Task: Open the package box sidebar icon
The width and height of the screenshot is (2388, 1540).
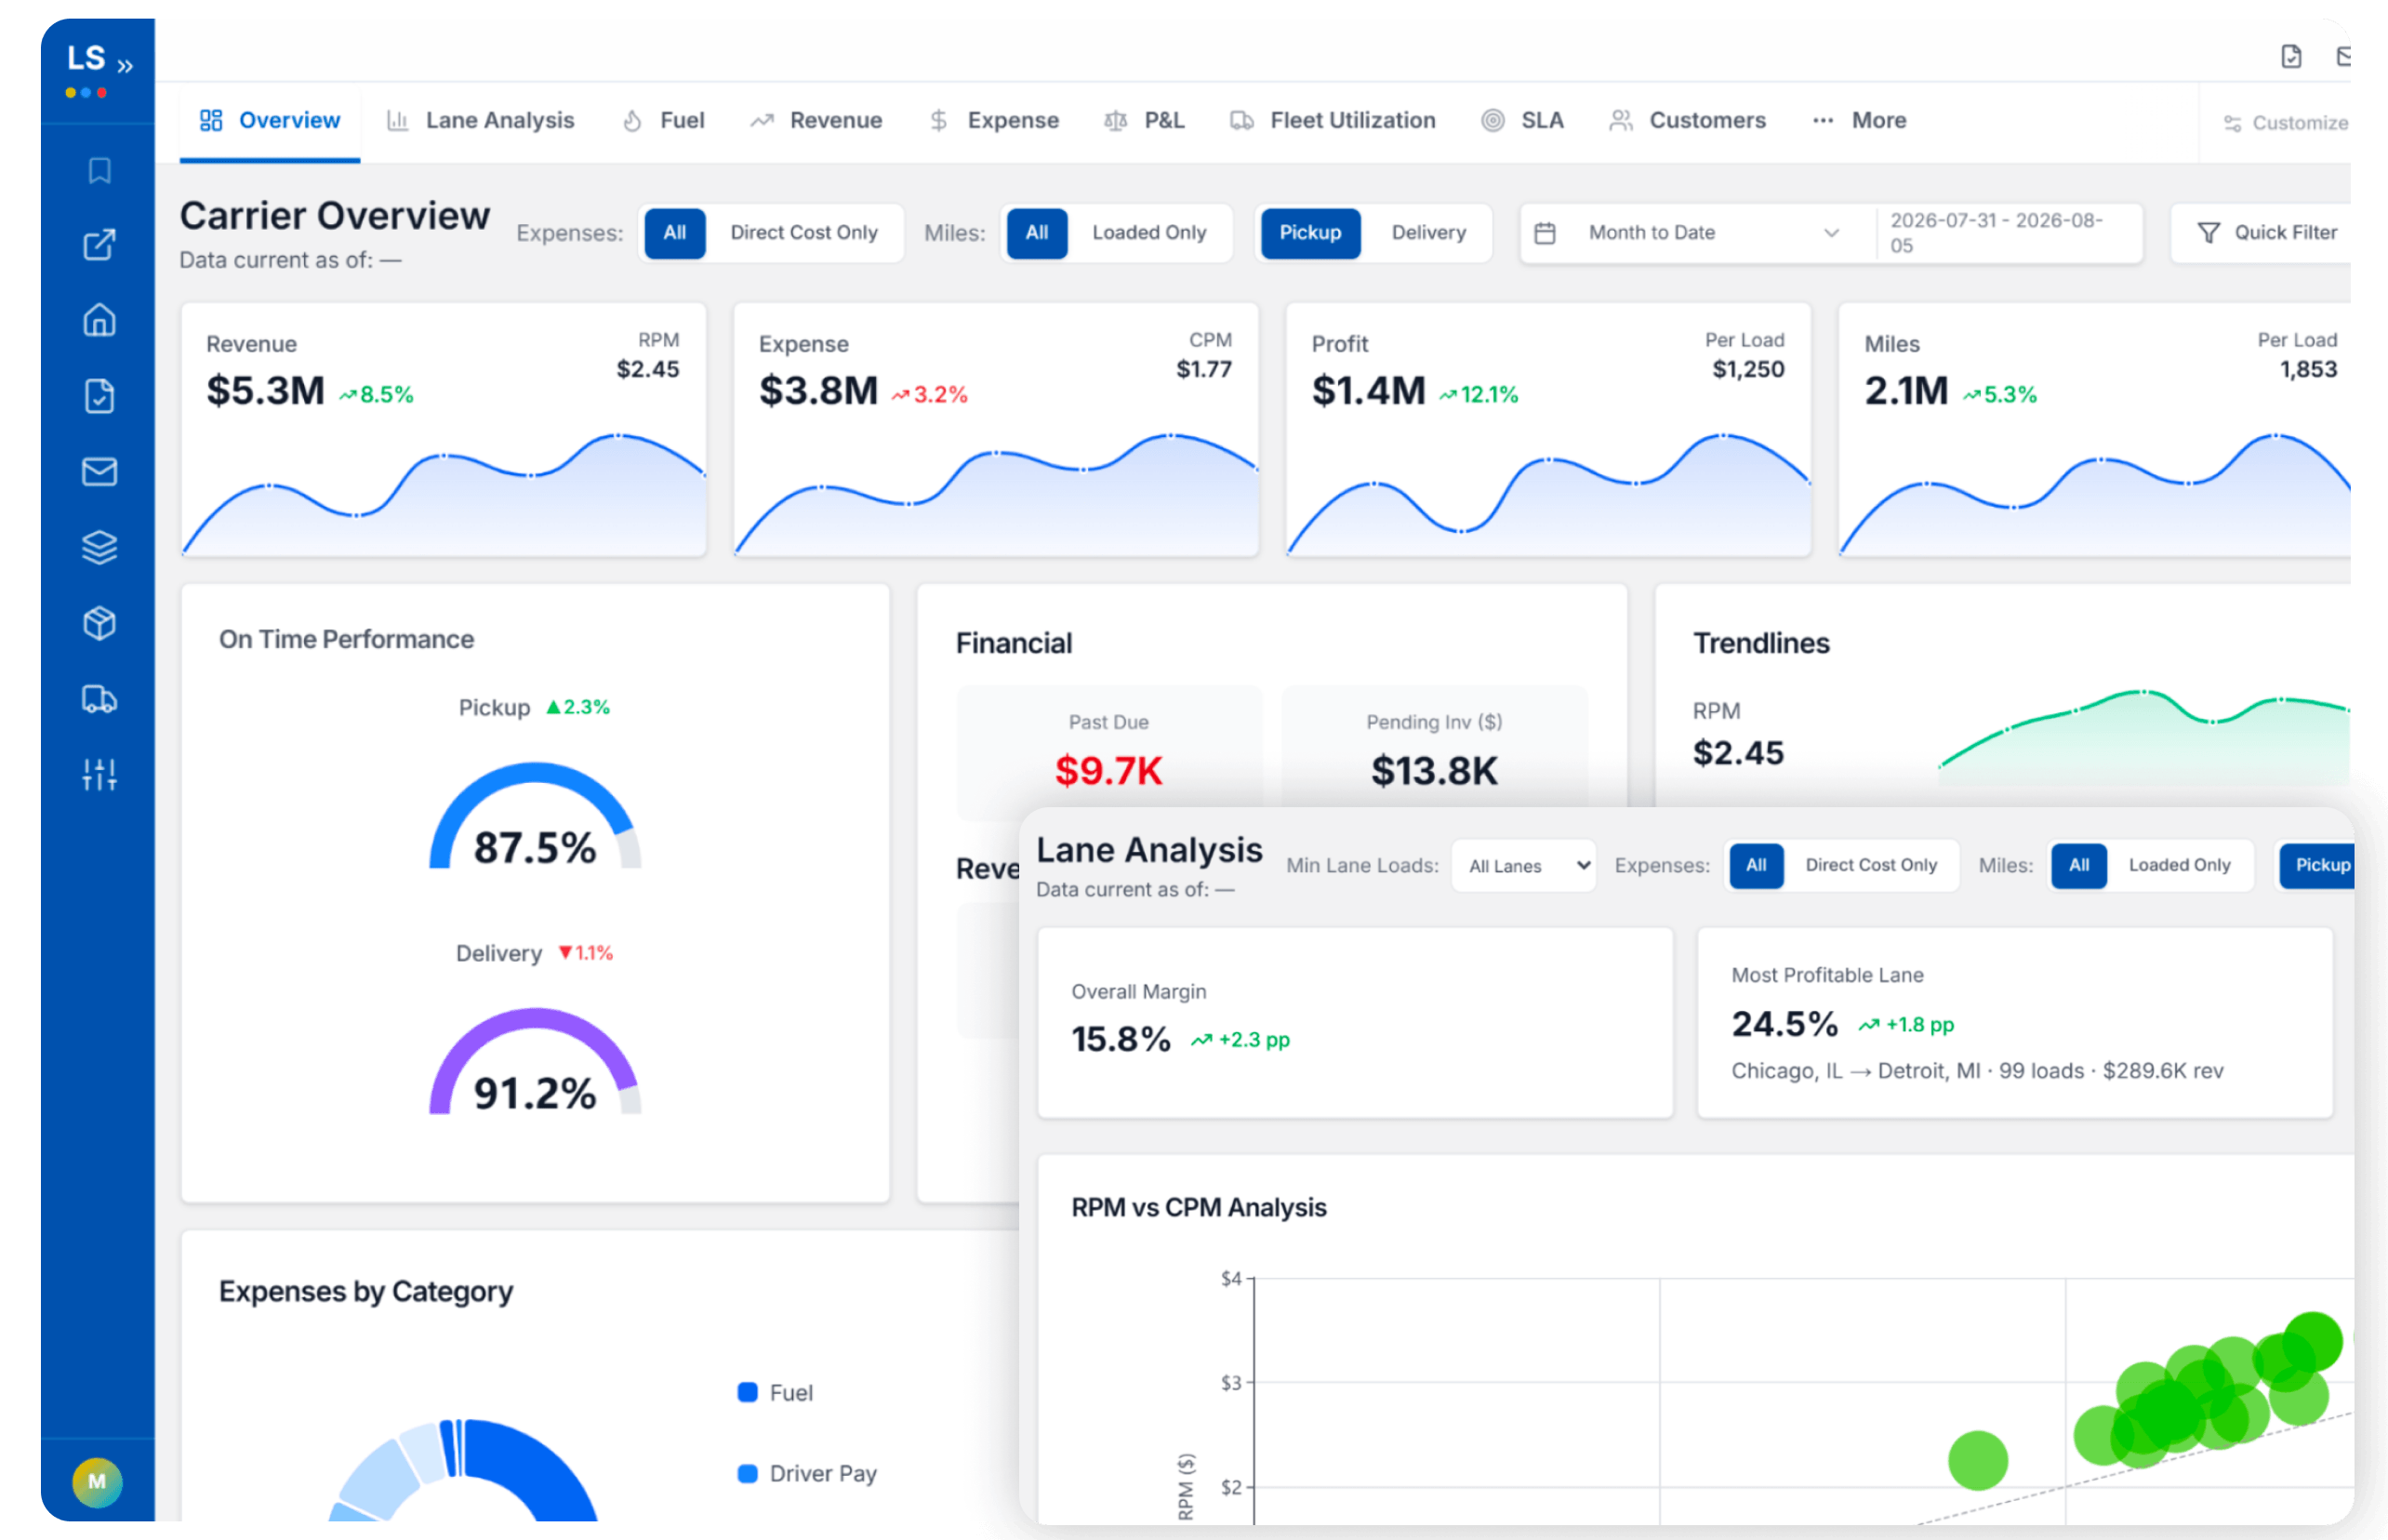Action: click(99, 623)
